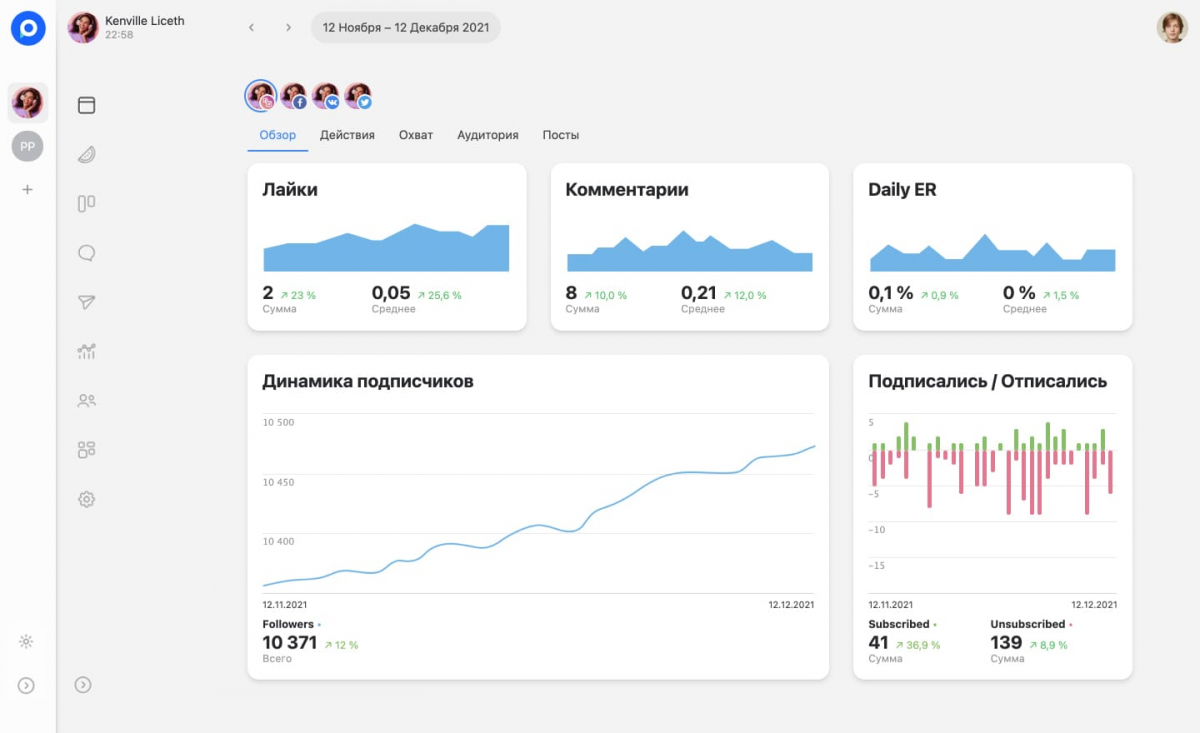This screenshot has width=1200, height=733.
Task: Expand the inner sidebar with the arrow
Action: [x=84, y=685]
